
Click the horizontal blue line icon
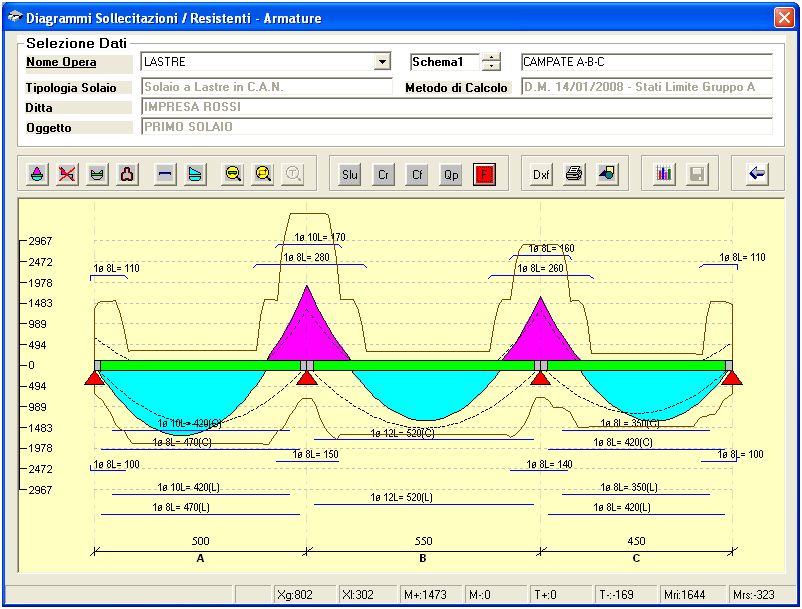pos(165,174)
